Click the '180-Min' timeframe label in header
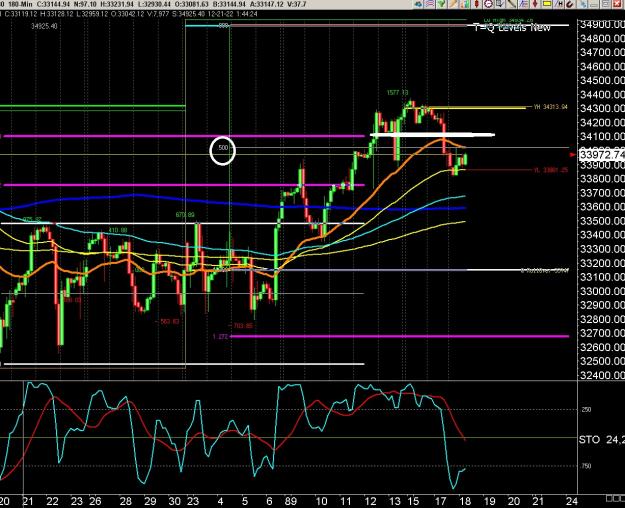Screen dimensions: 625x508 [21, 4]
